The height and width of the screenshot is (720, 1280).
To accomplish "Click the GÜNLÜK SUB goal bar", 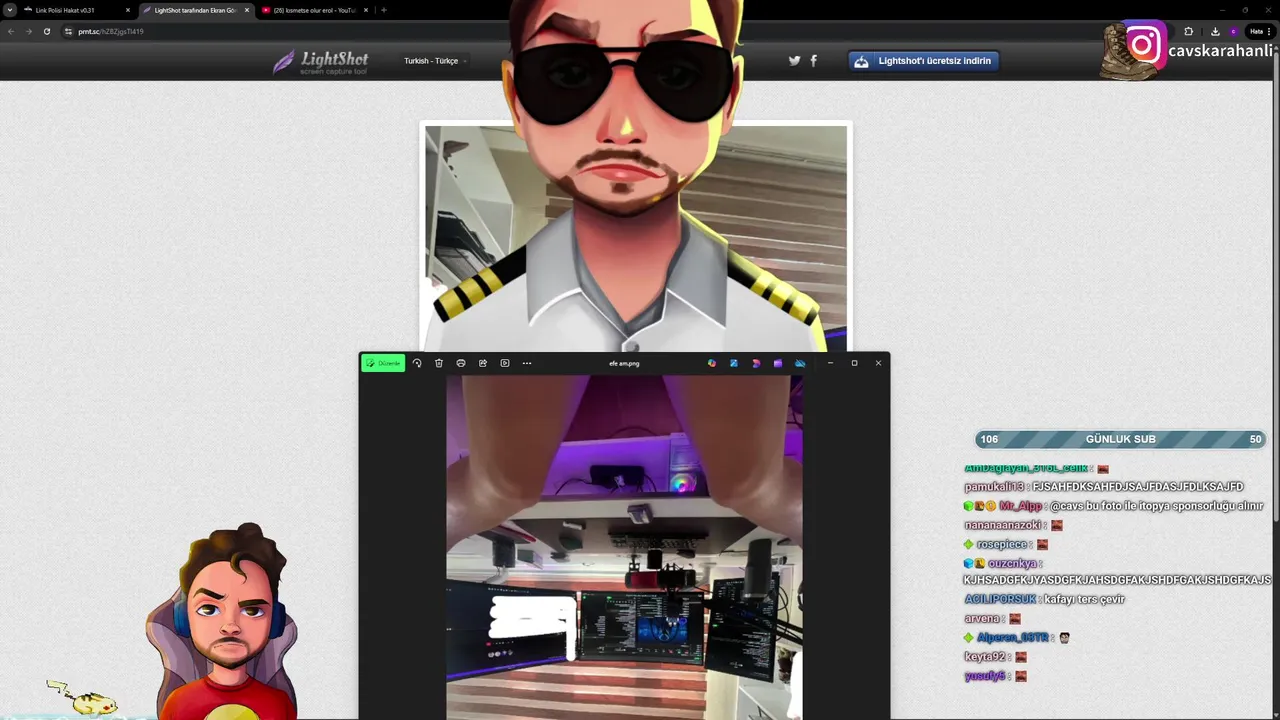I will 1120,439.
